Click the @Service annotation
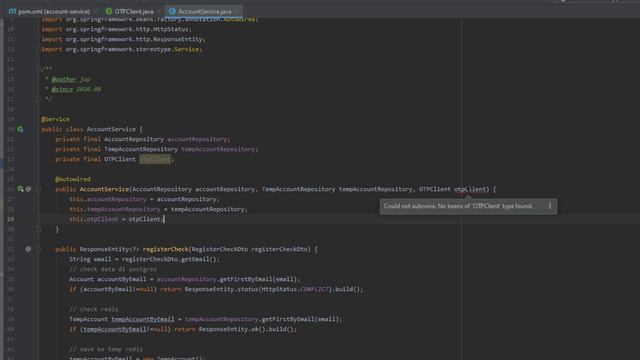The image size is (640, 360). 55,119
